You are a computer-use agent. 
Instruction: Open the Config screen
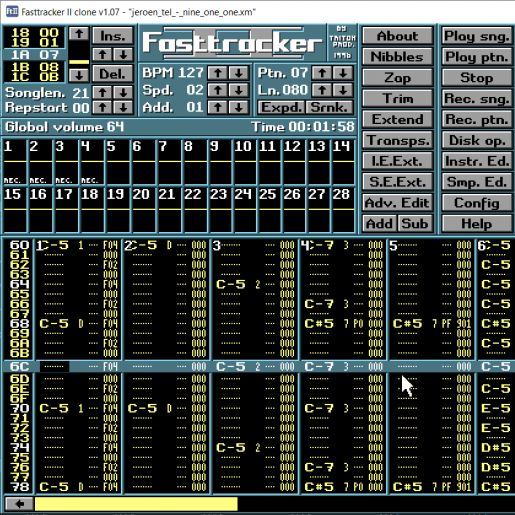click(x=477, y=203)
